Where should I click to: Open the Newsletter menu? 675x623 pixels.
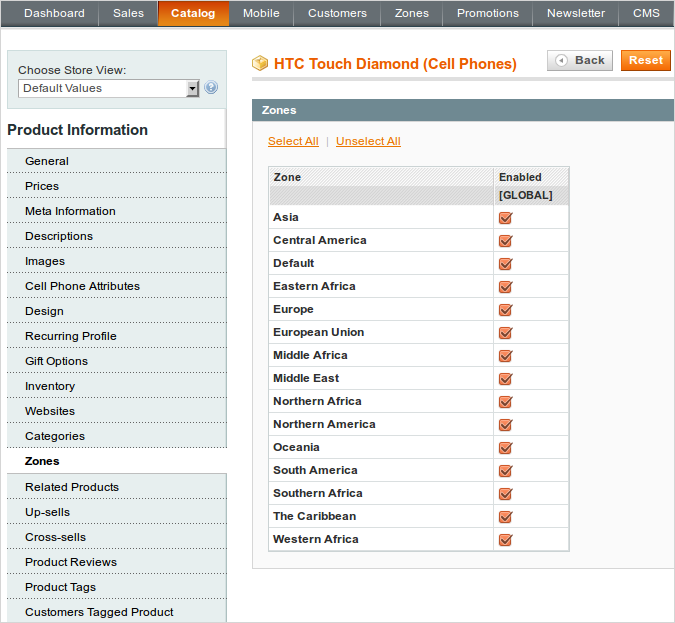click(576, 13)
